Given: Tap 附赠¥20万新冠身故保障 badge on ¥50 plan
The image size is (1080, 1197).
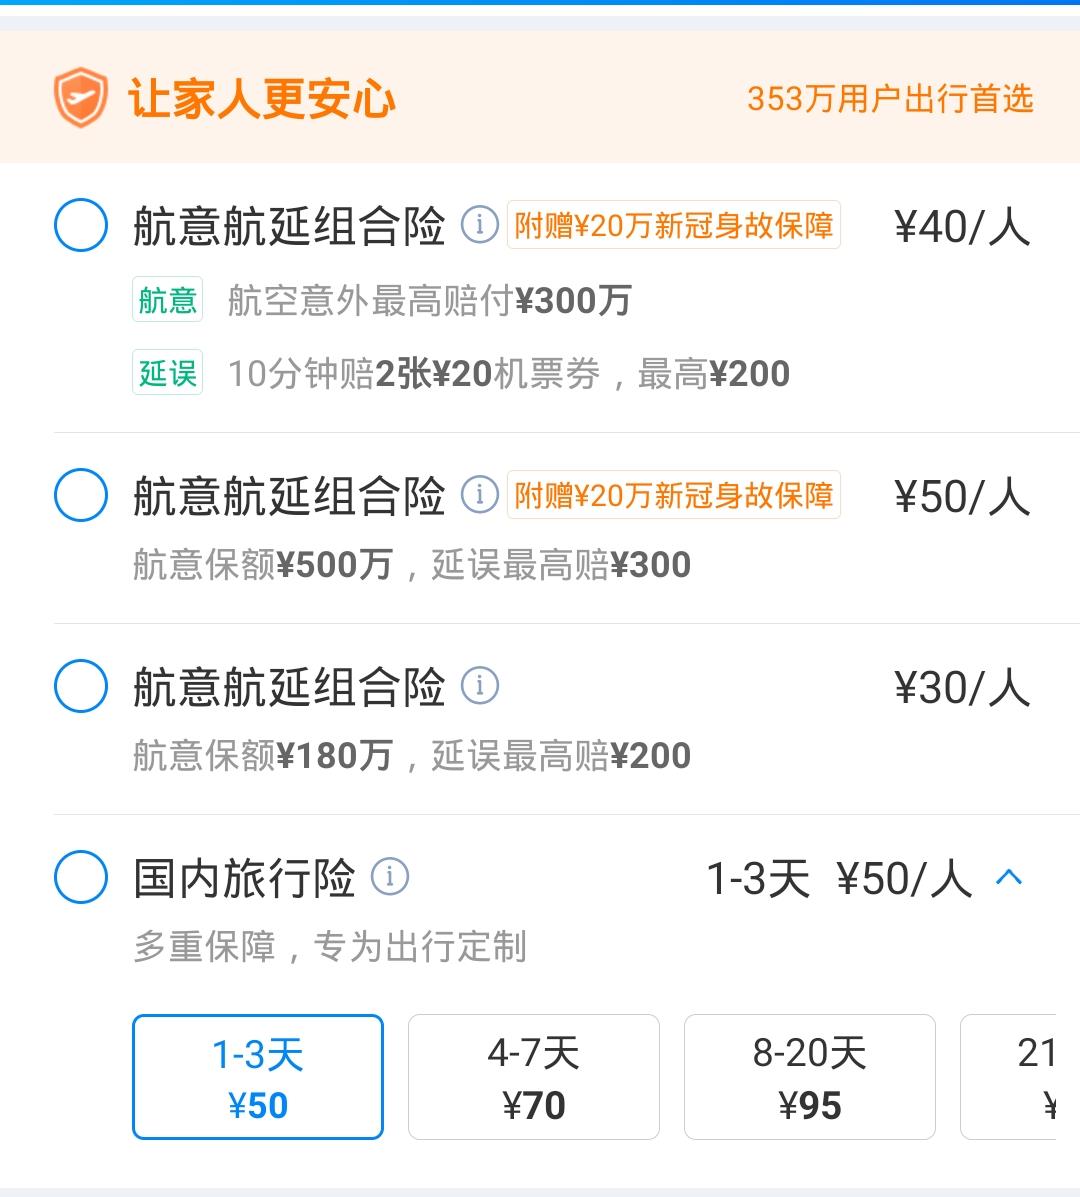Looking at the screenshot, I should click(x=674, y=495).
